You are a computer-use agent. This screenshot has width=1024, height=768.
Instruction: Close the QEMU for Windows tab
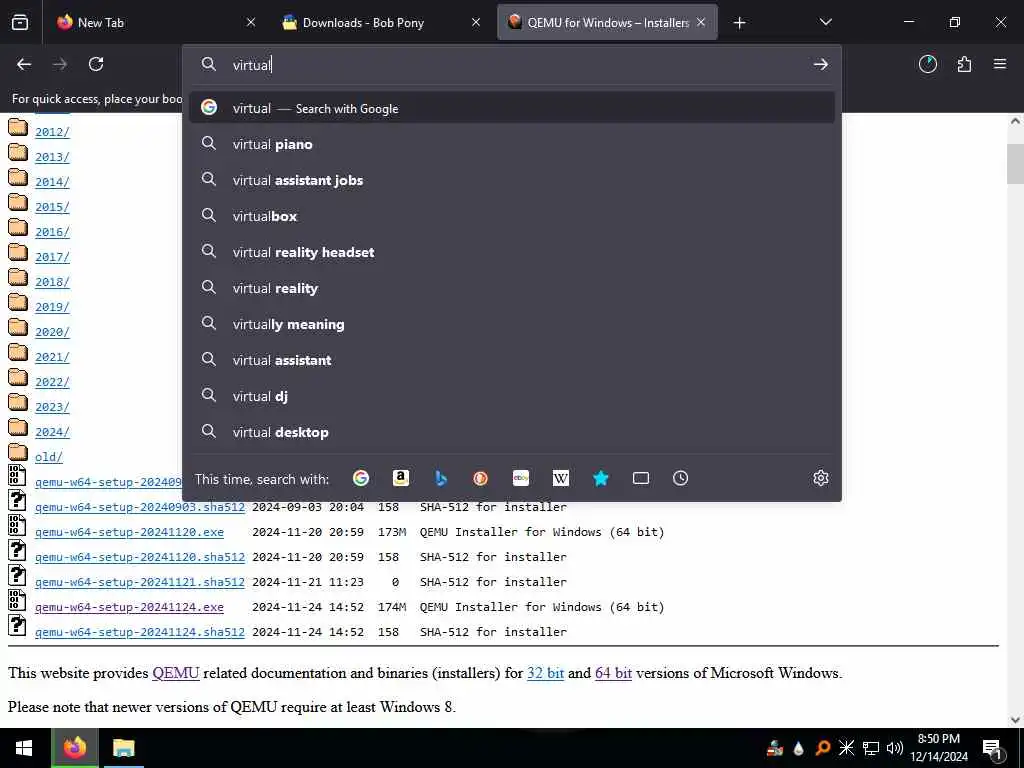tap(701, 22)
